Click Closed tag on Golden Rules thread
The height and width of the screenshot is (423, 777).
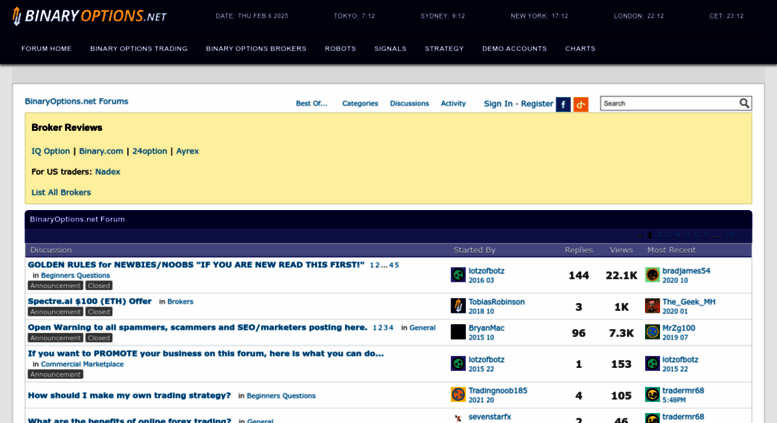pos(99,286)
